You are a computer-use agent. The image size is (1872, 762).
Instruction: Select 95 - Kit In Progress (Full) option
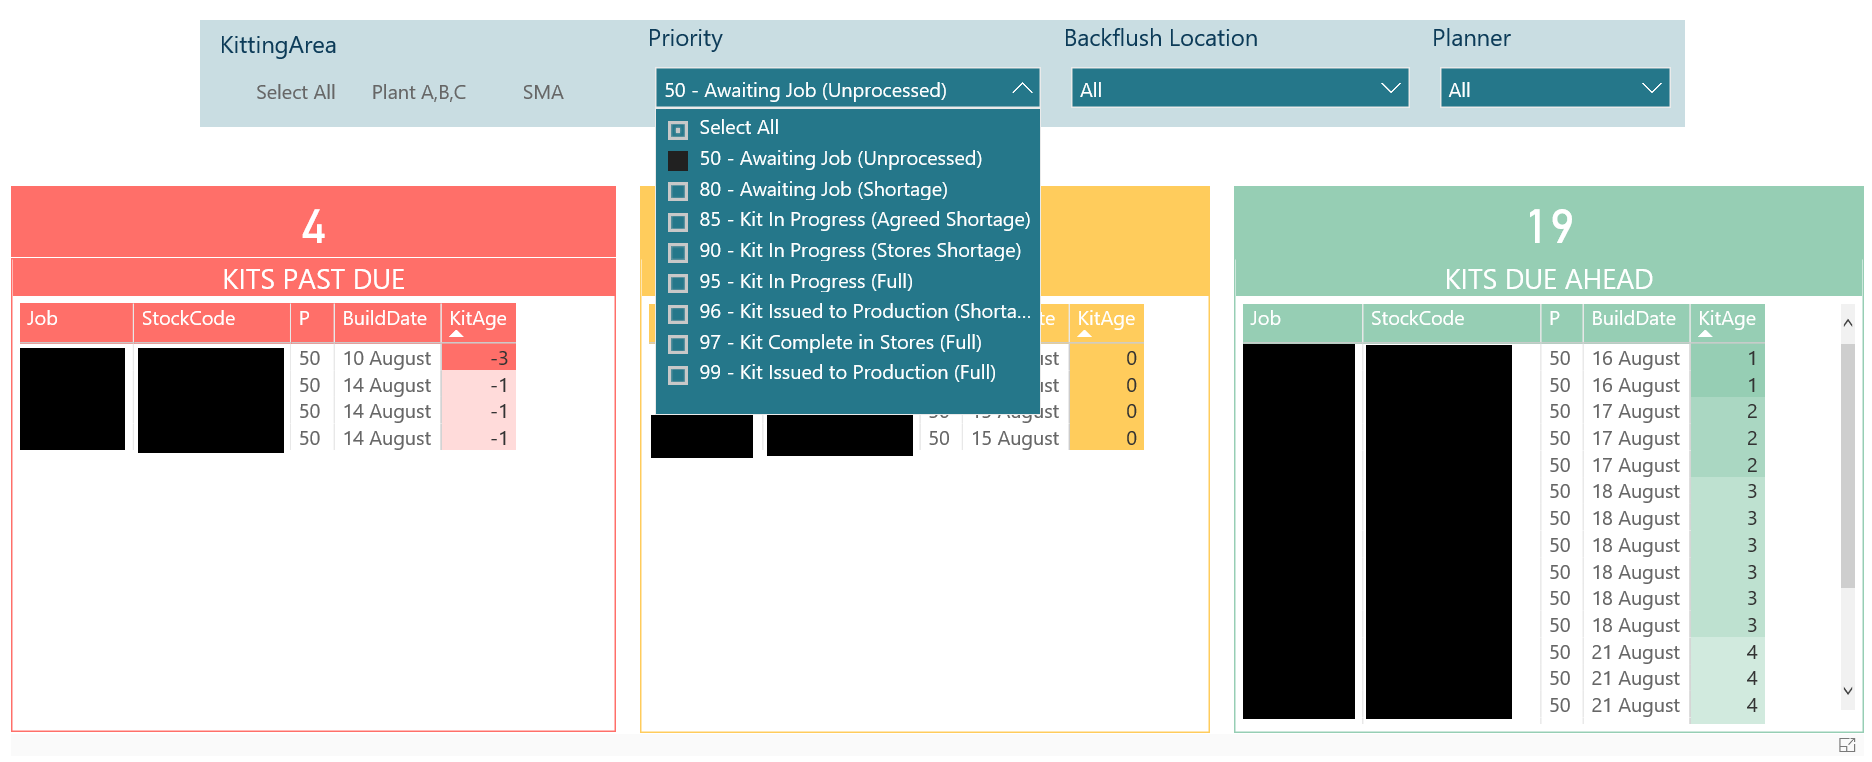pos(678,283)
